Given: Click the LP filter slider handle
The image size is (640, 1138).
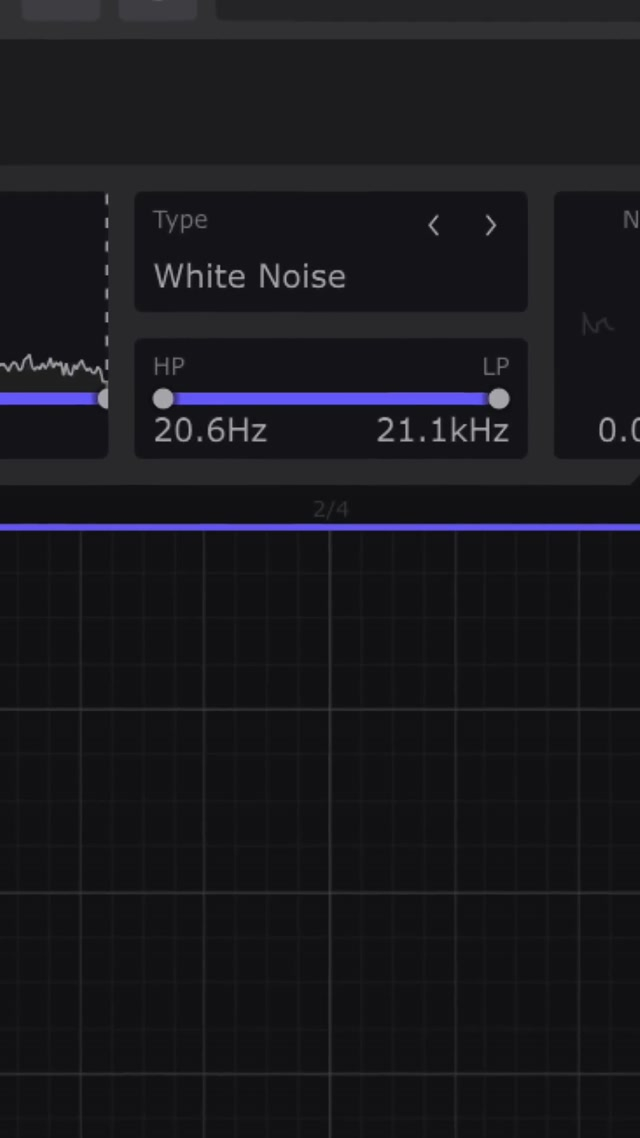Looking at the screenshot, I should (499, 399).
